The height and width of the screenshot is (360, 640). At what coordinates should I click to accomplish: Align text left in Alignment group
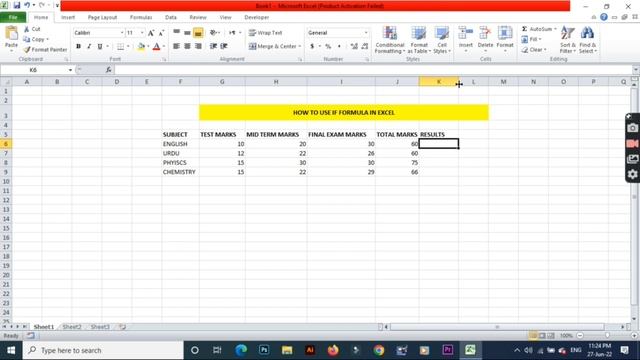176,46
